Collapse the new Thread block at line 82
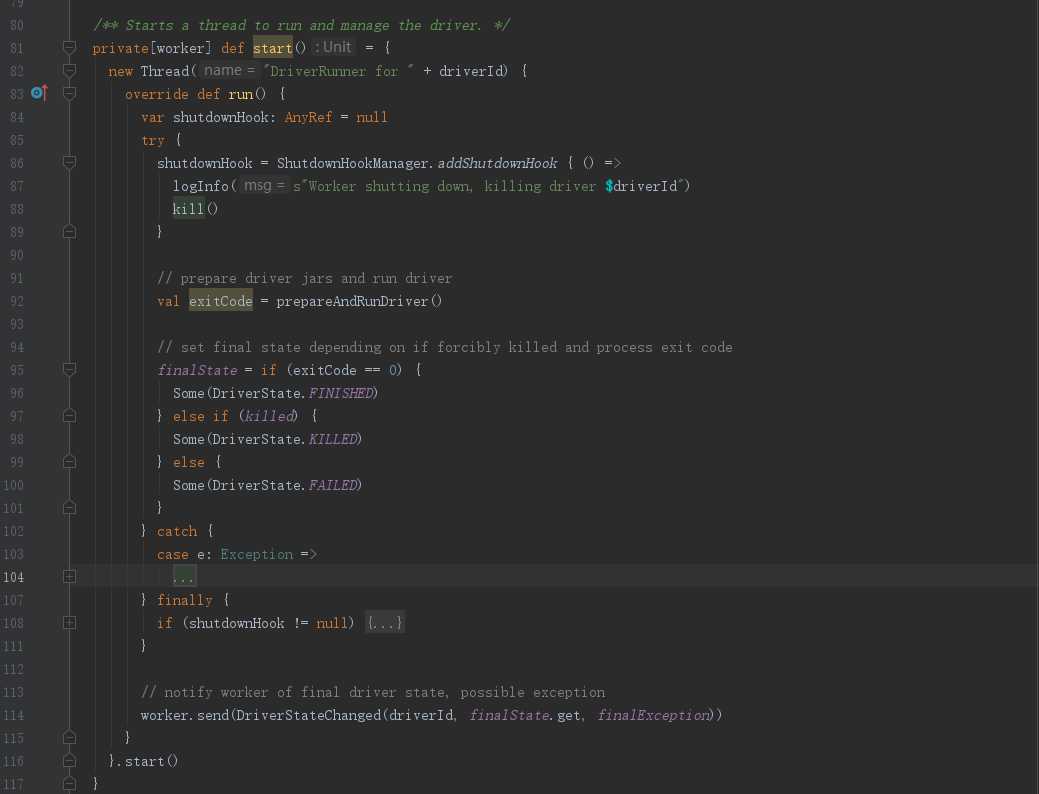1039x794 pixels. point(69,70)
